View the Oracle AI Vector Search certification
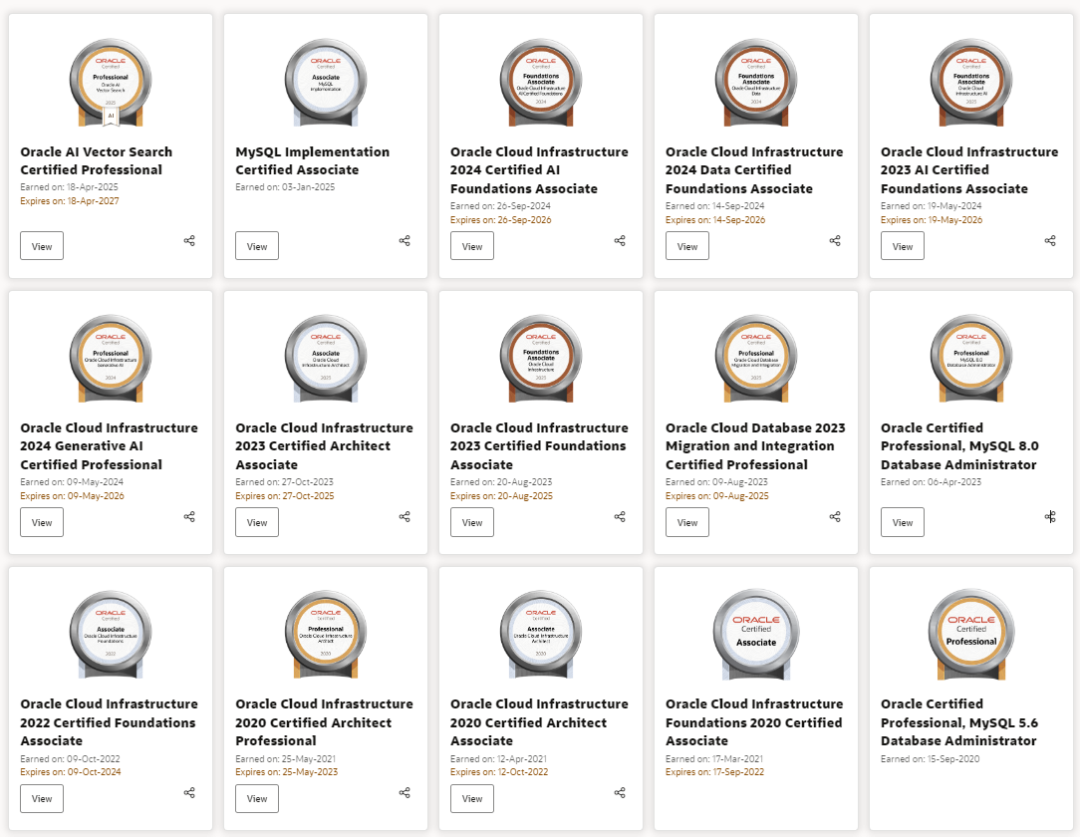 [x=42, y=246]
